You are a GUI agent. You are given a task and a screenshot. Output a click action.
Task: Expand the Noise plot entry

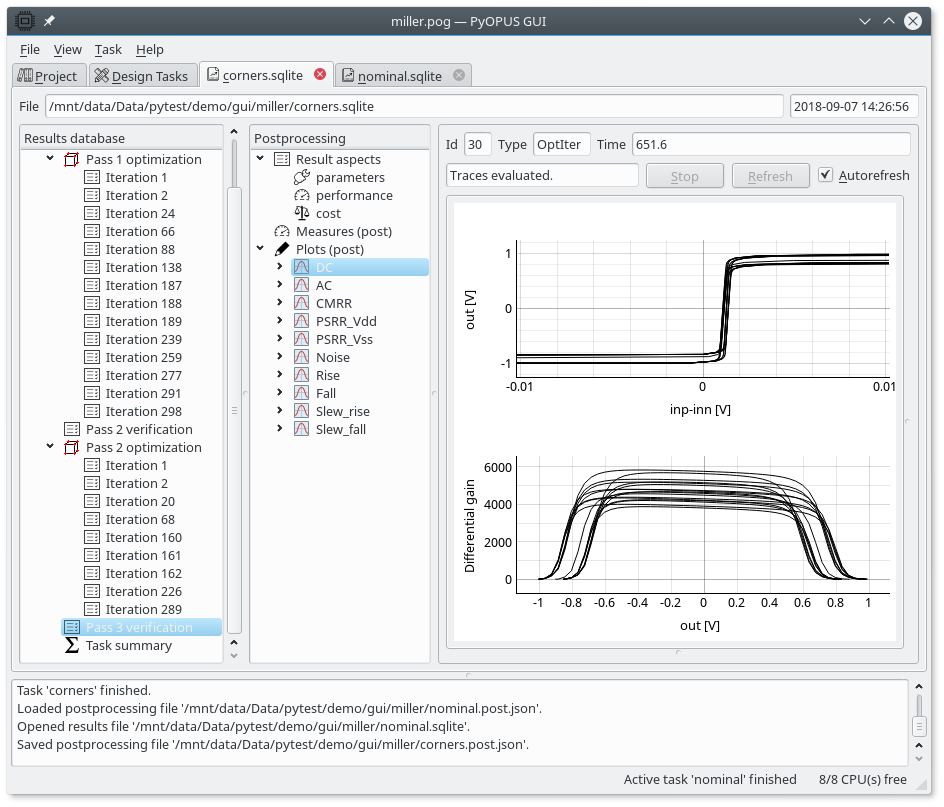[x=280, y=357]
